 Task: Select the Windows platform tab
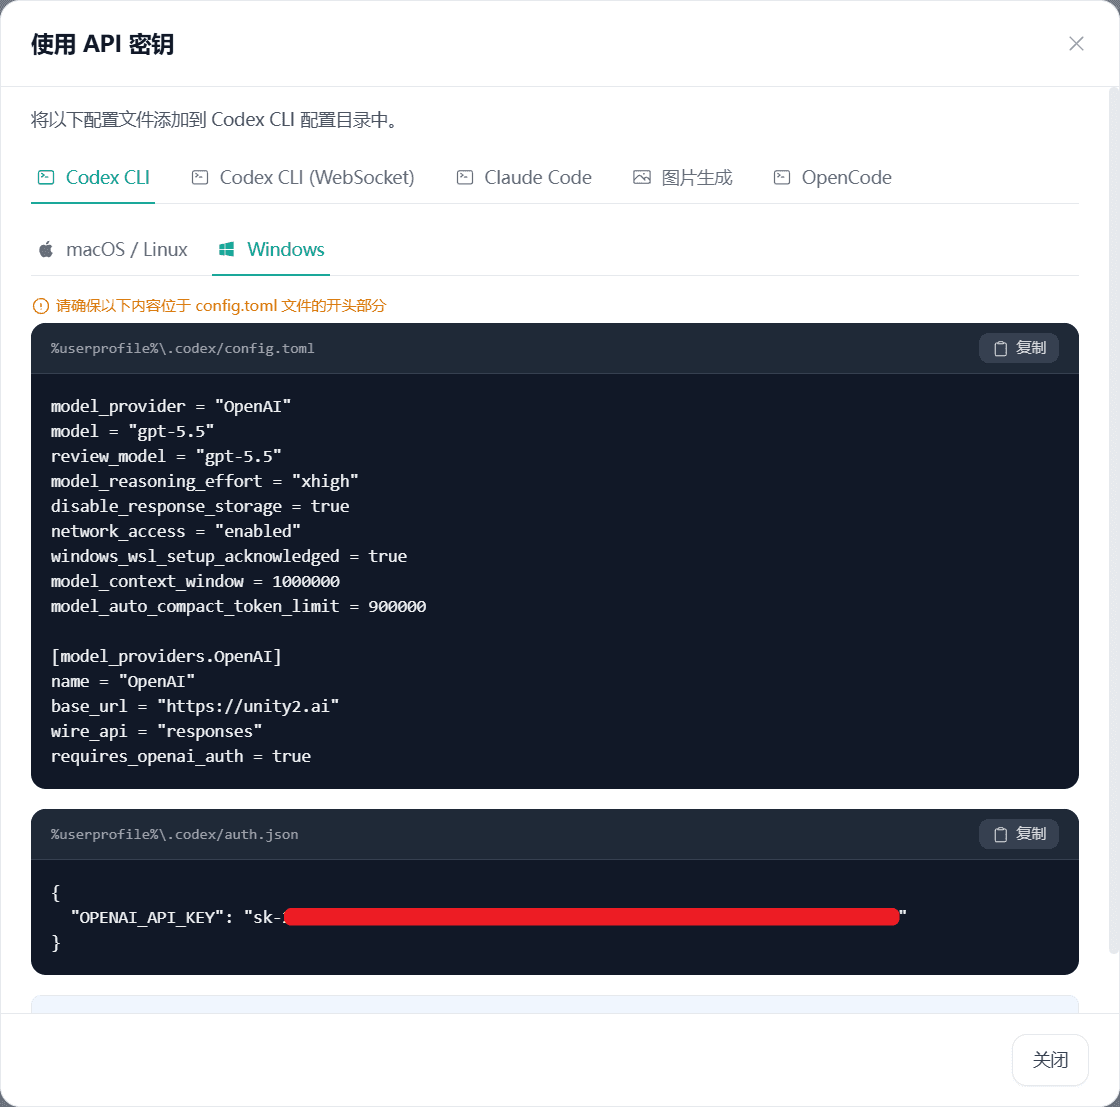(x=271, y=249)
